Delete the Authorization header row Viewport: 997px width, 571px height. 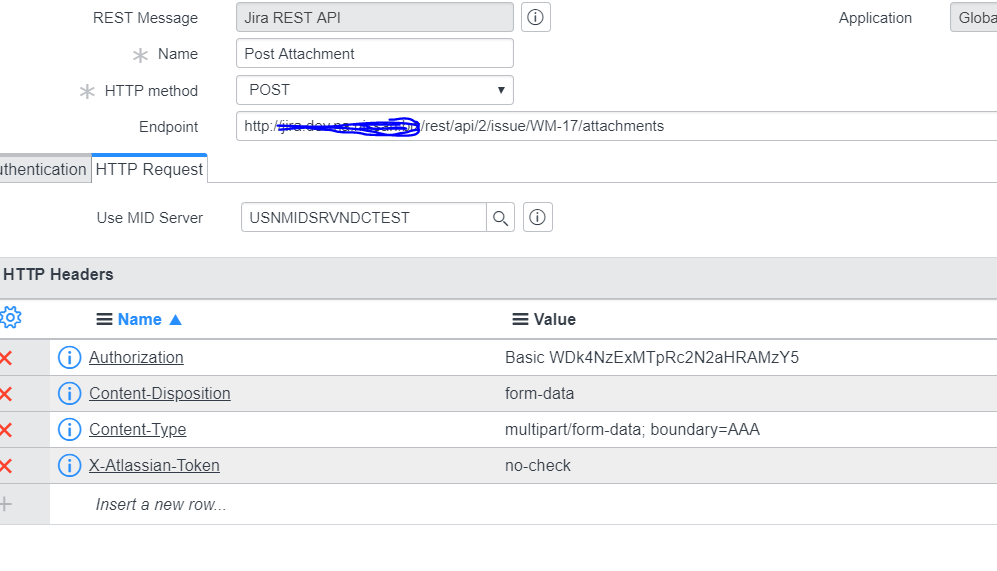tap(6, 357)
